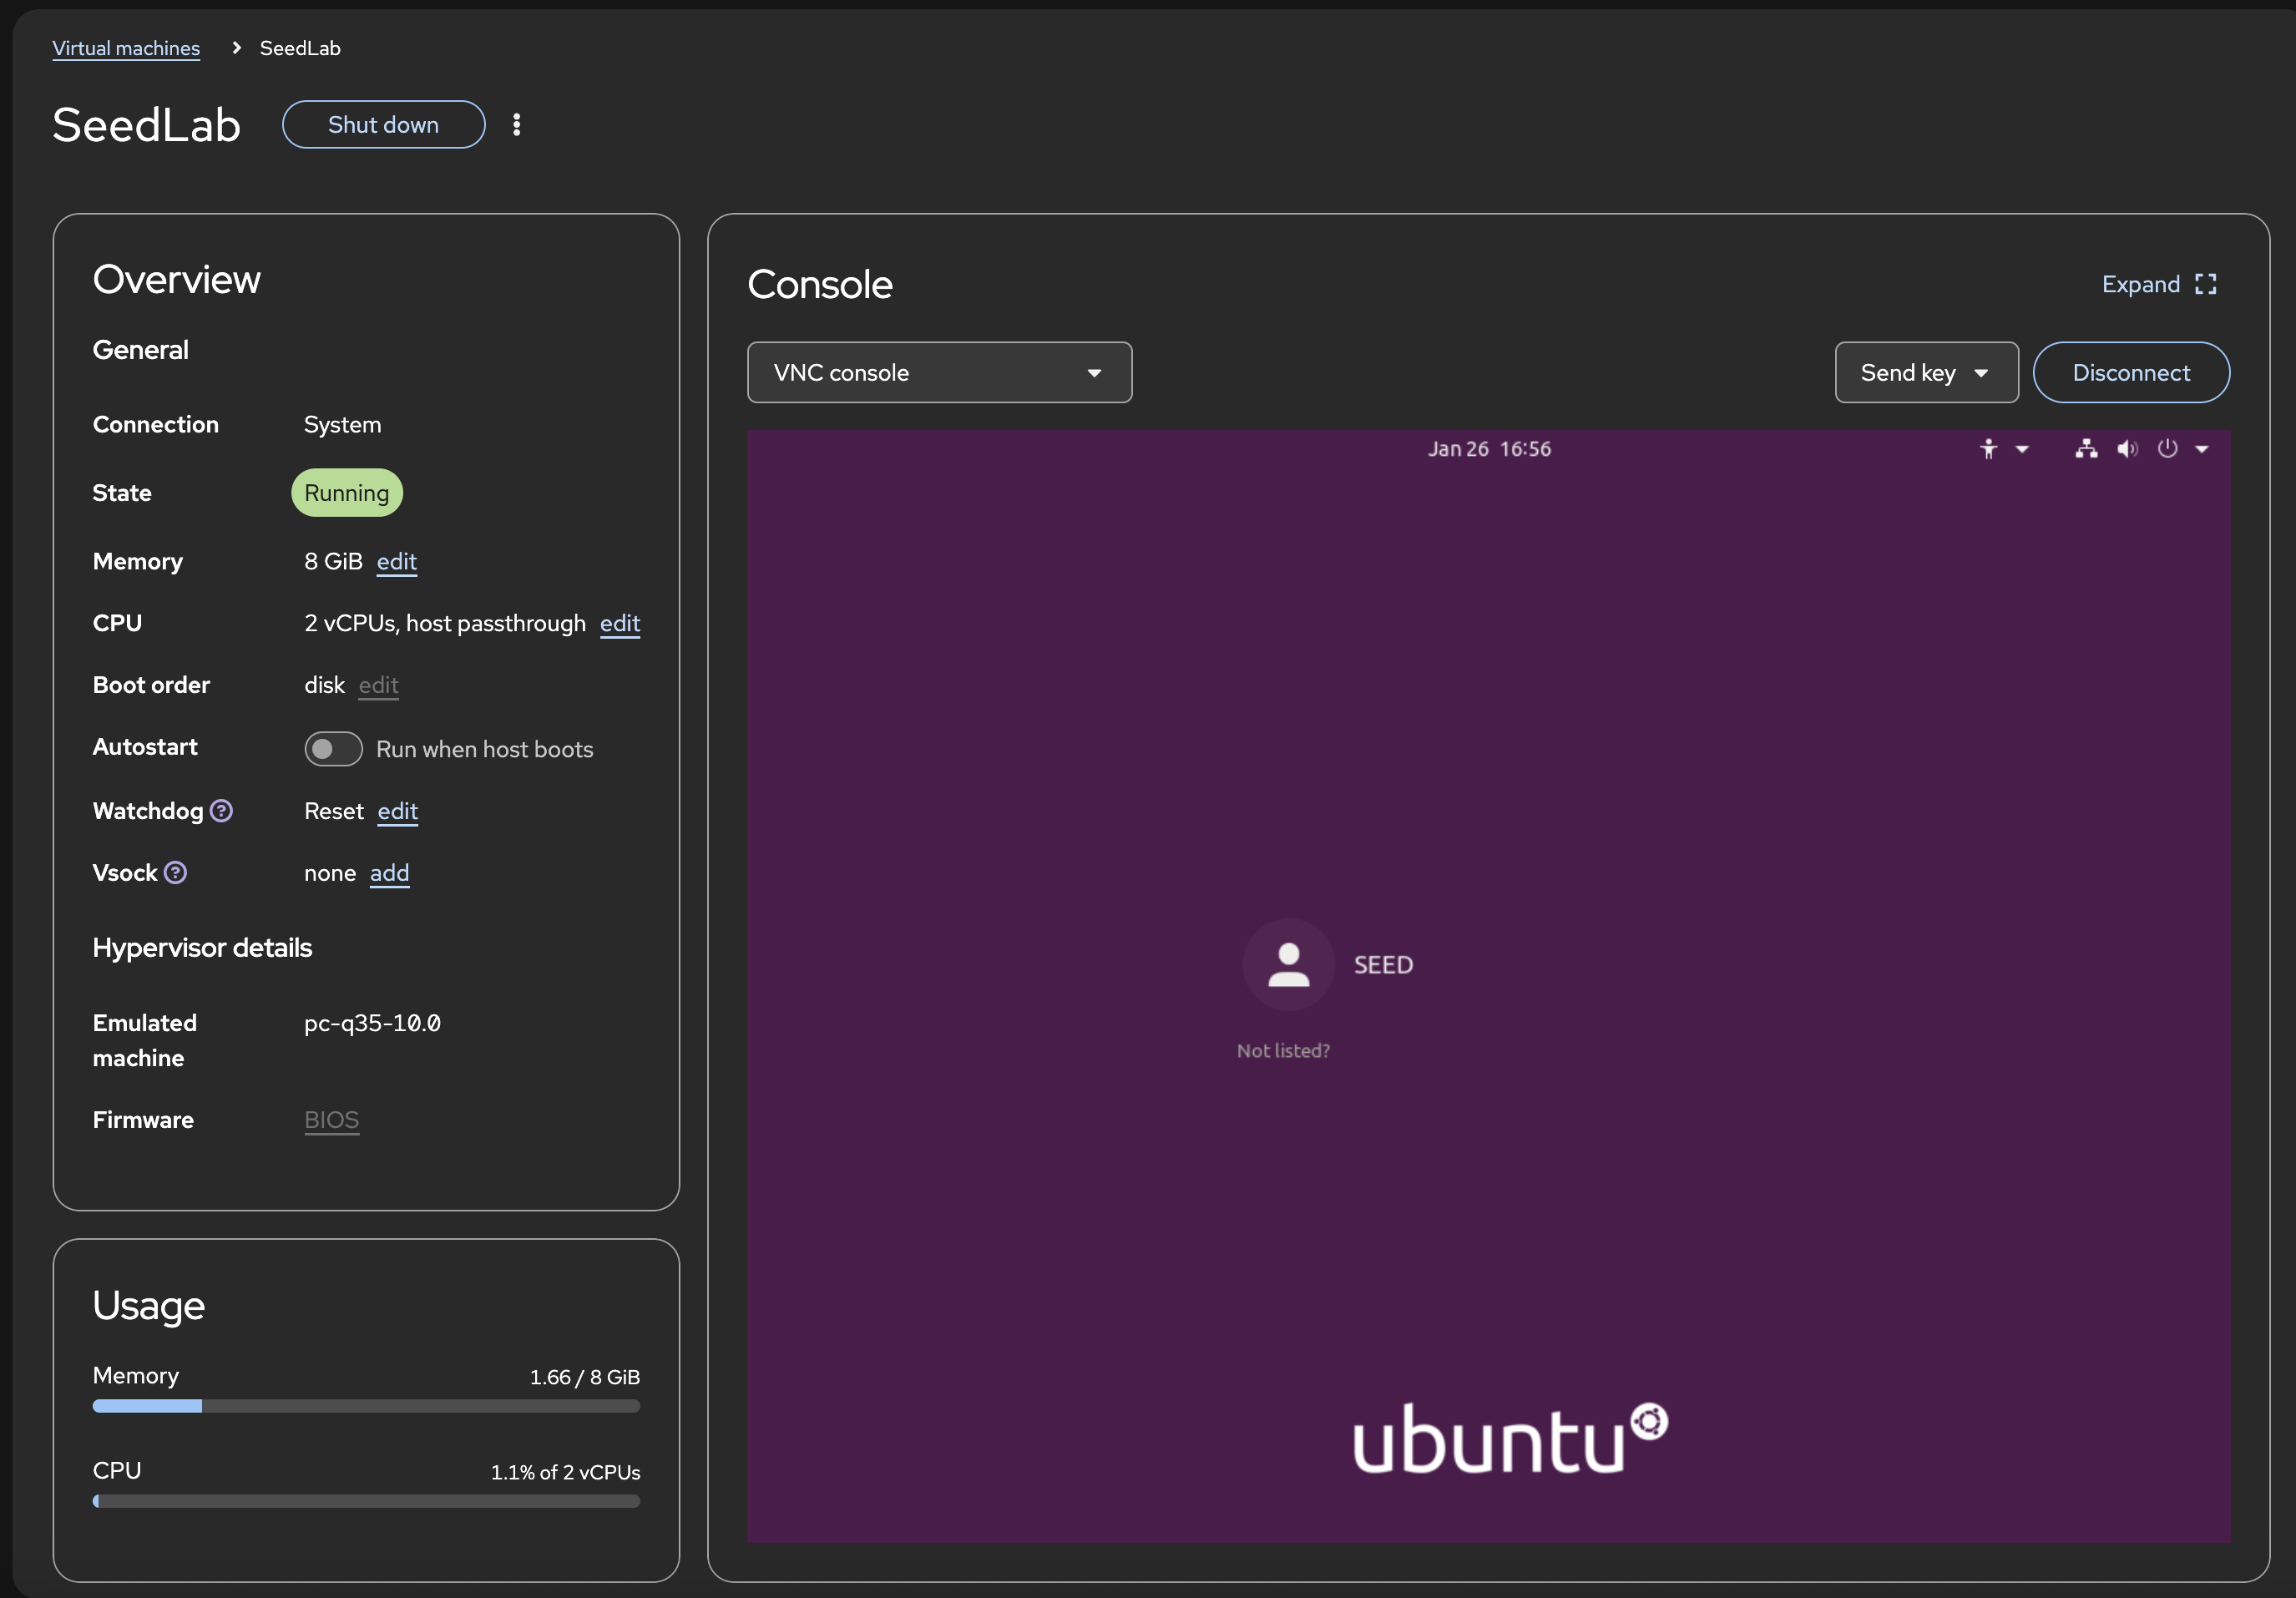The image size is (2296, 1598).
Task: Click the Expand fullscreen icon in Console
Action: click(x=2206, y=284)
